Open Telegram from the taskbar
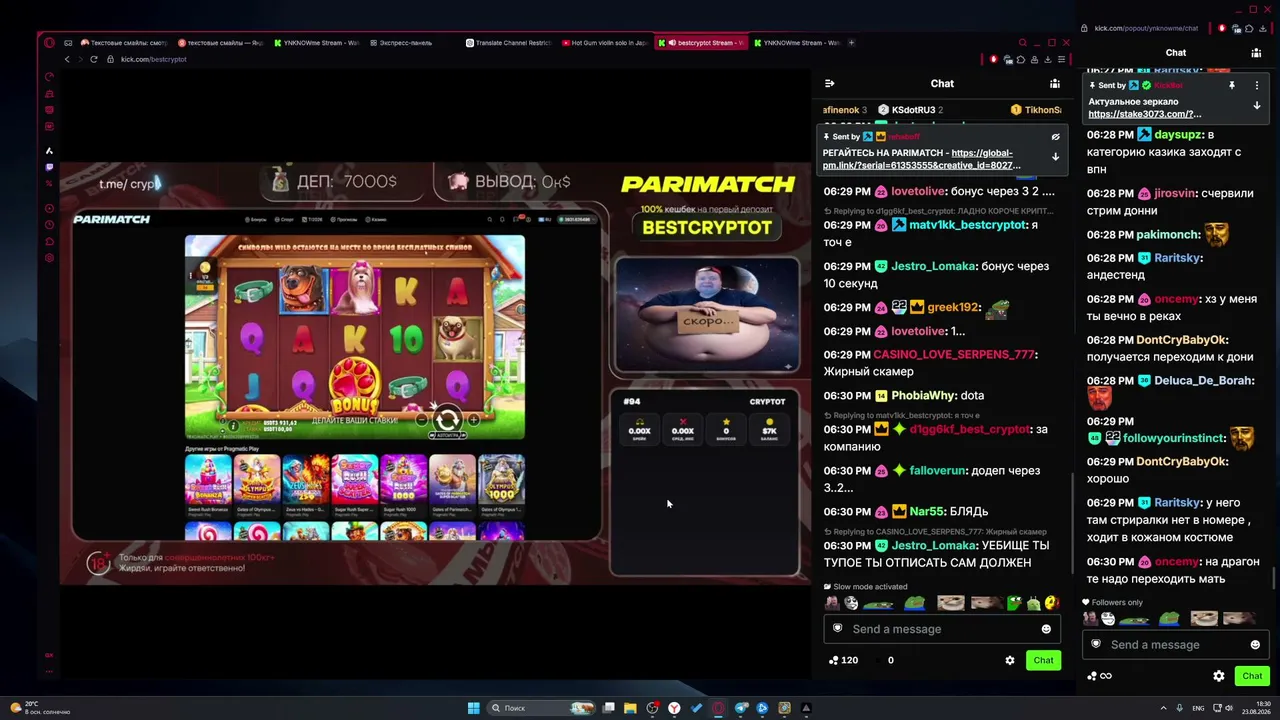This screenshot has height=720, width=1280. pos(741,708)
